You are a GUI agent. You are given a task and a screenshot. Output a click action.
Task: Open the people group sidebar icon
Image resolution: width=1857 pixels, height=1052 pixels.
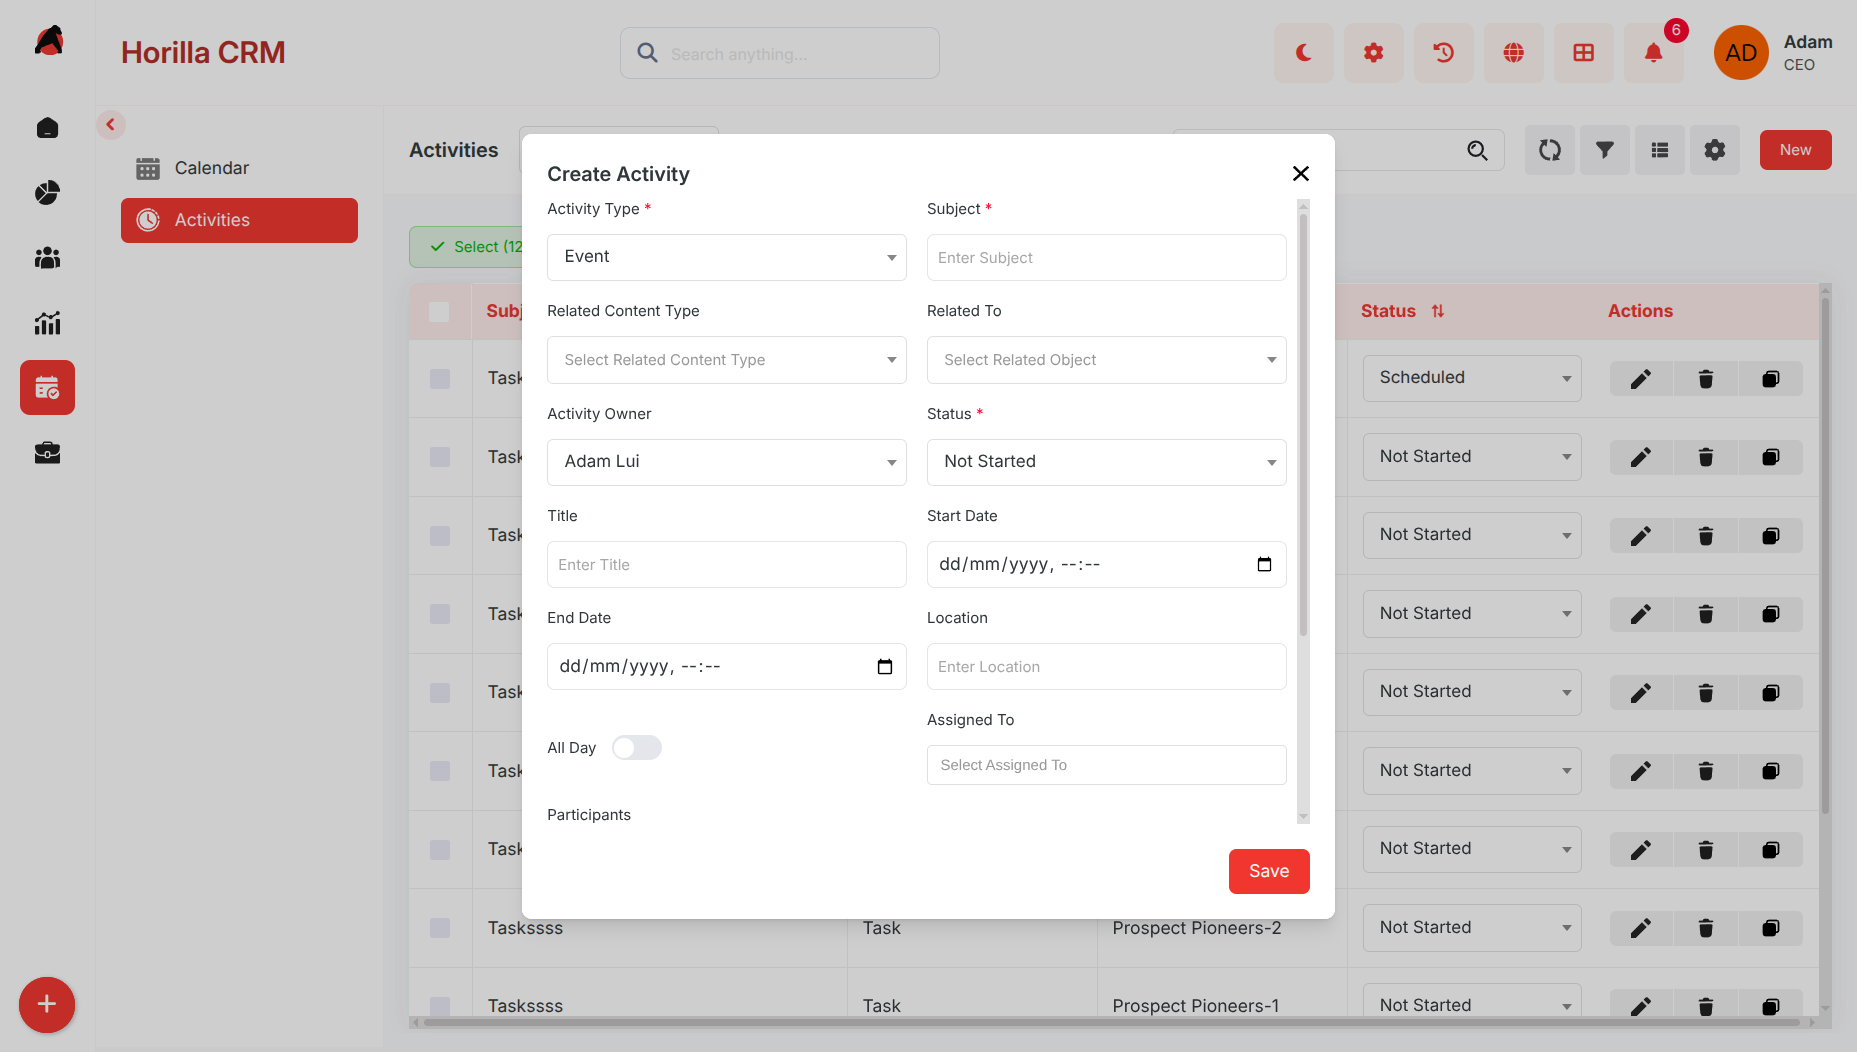tap(47, 258)
